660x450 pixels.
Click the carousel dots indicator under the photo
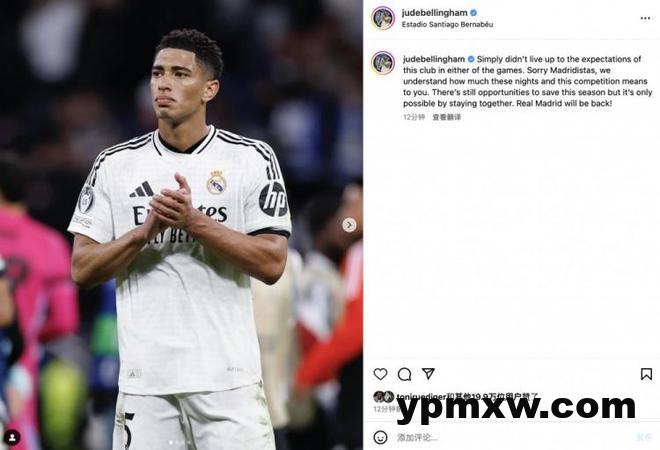[x=179, y=442]
